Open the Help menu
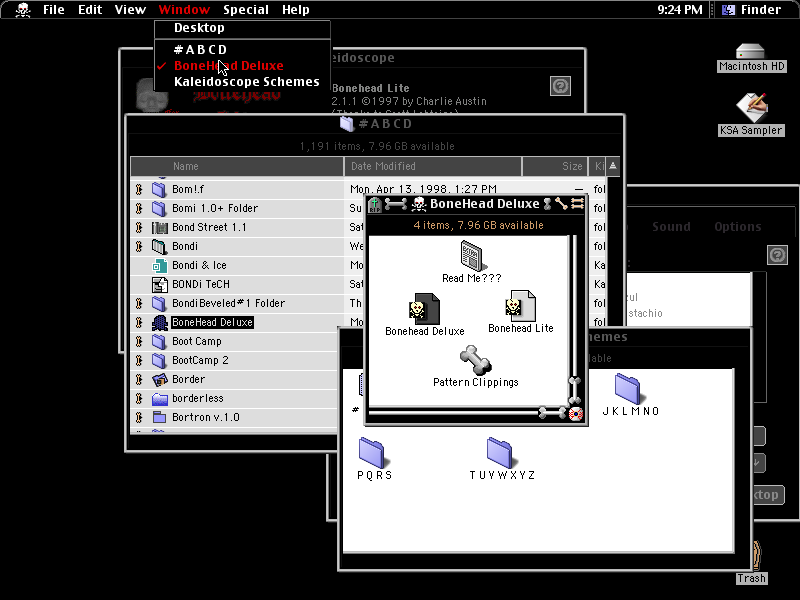 click(296, 10)
